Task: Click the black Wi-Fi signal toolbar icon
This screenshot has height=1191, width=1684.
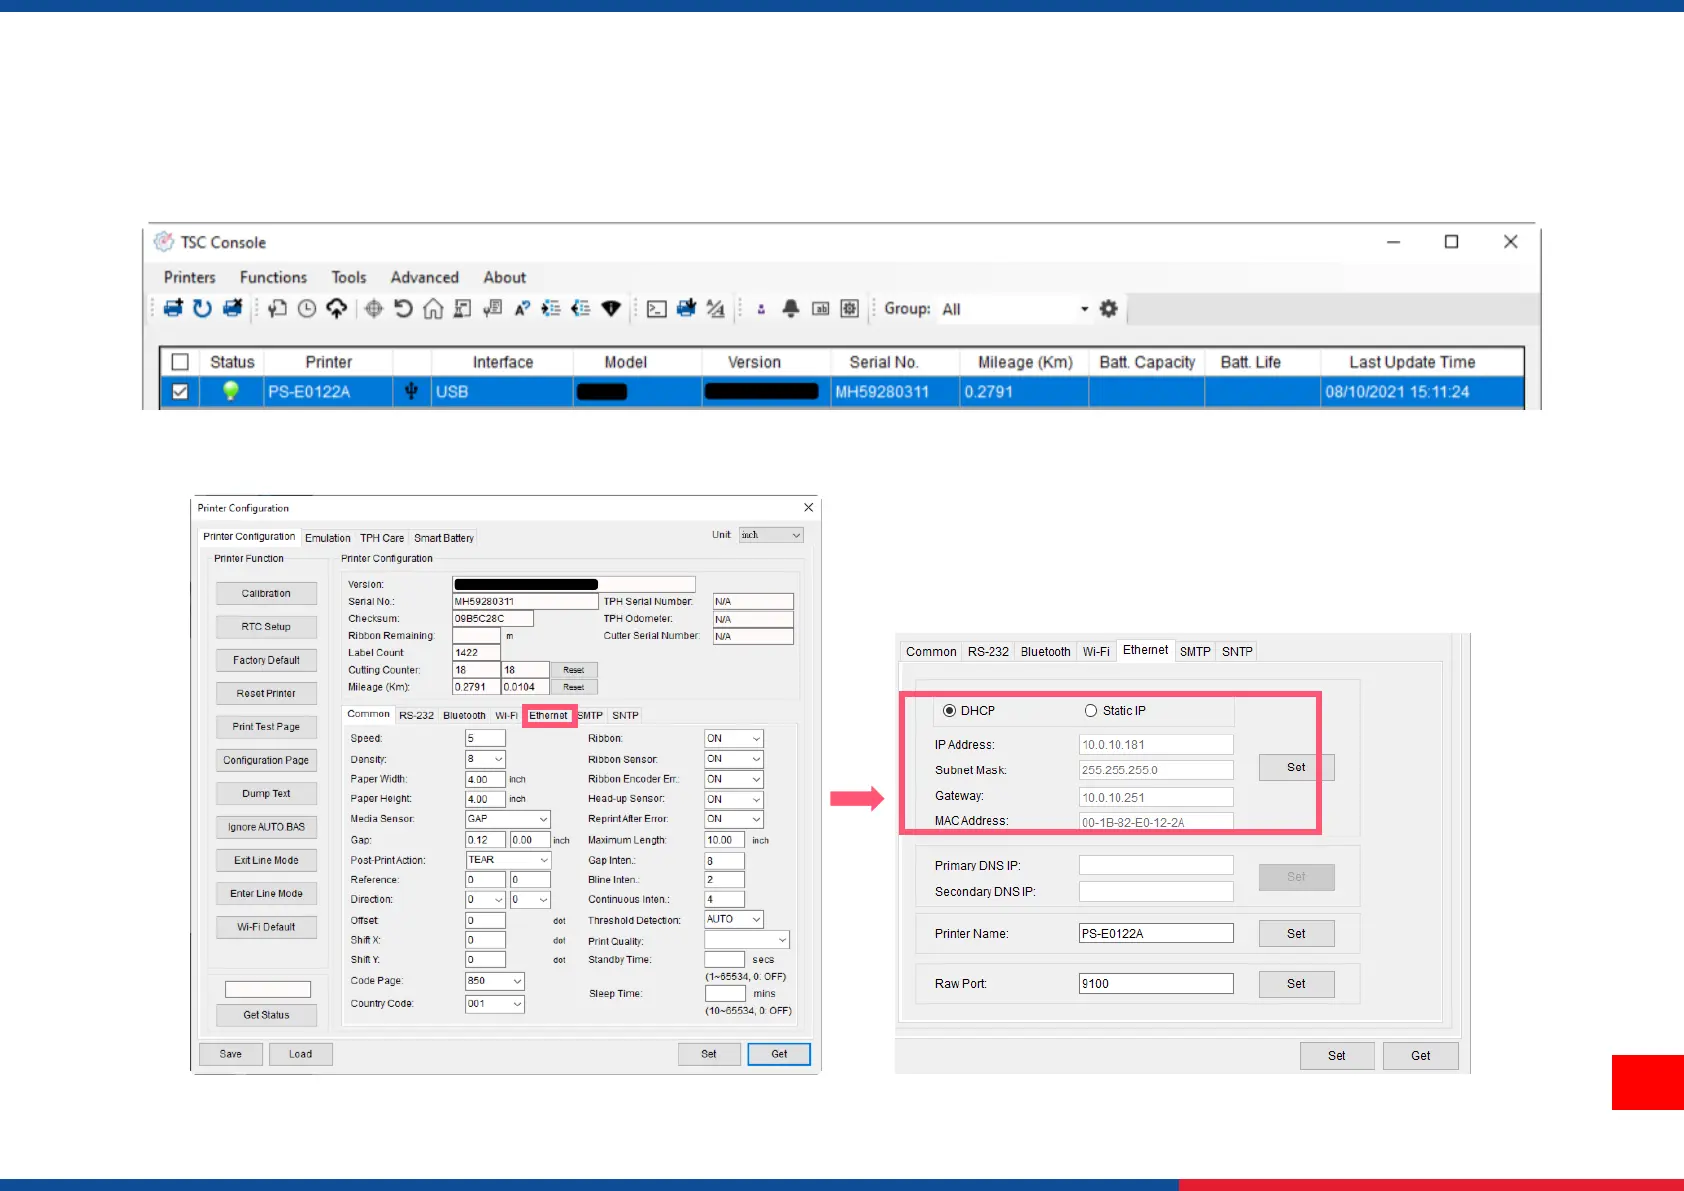Action: (611, 309)
